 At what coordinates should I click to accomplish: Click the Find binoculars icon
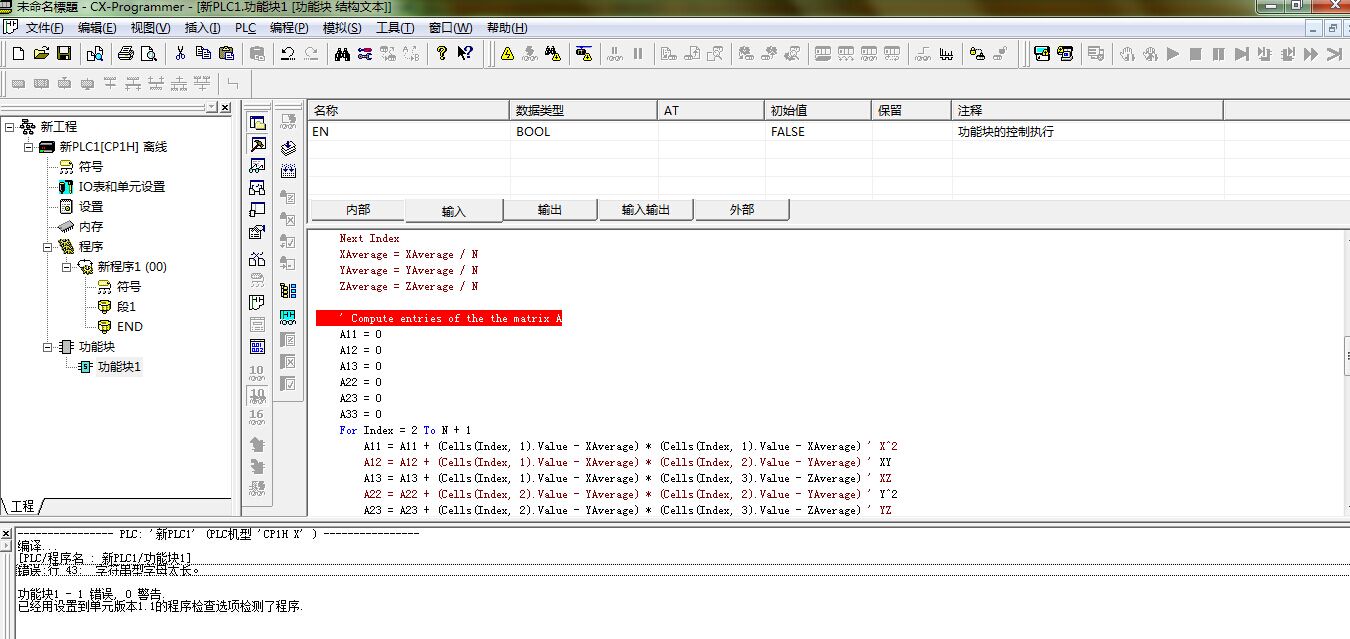coord(342,54)
